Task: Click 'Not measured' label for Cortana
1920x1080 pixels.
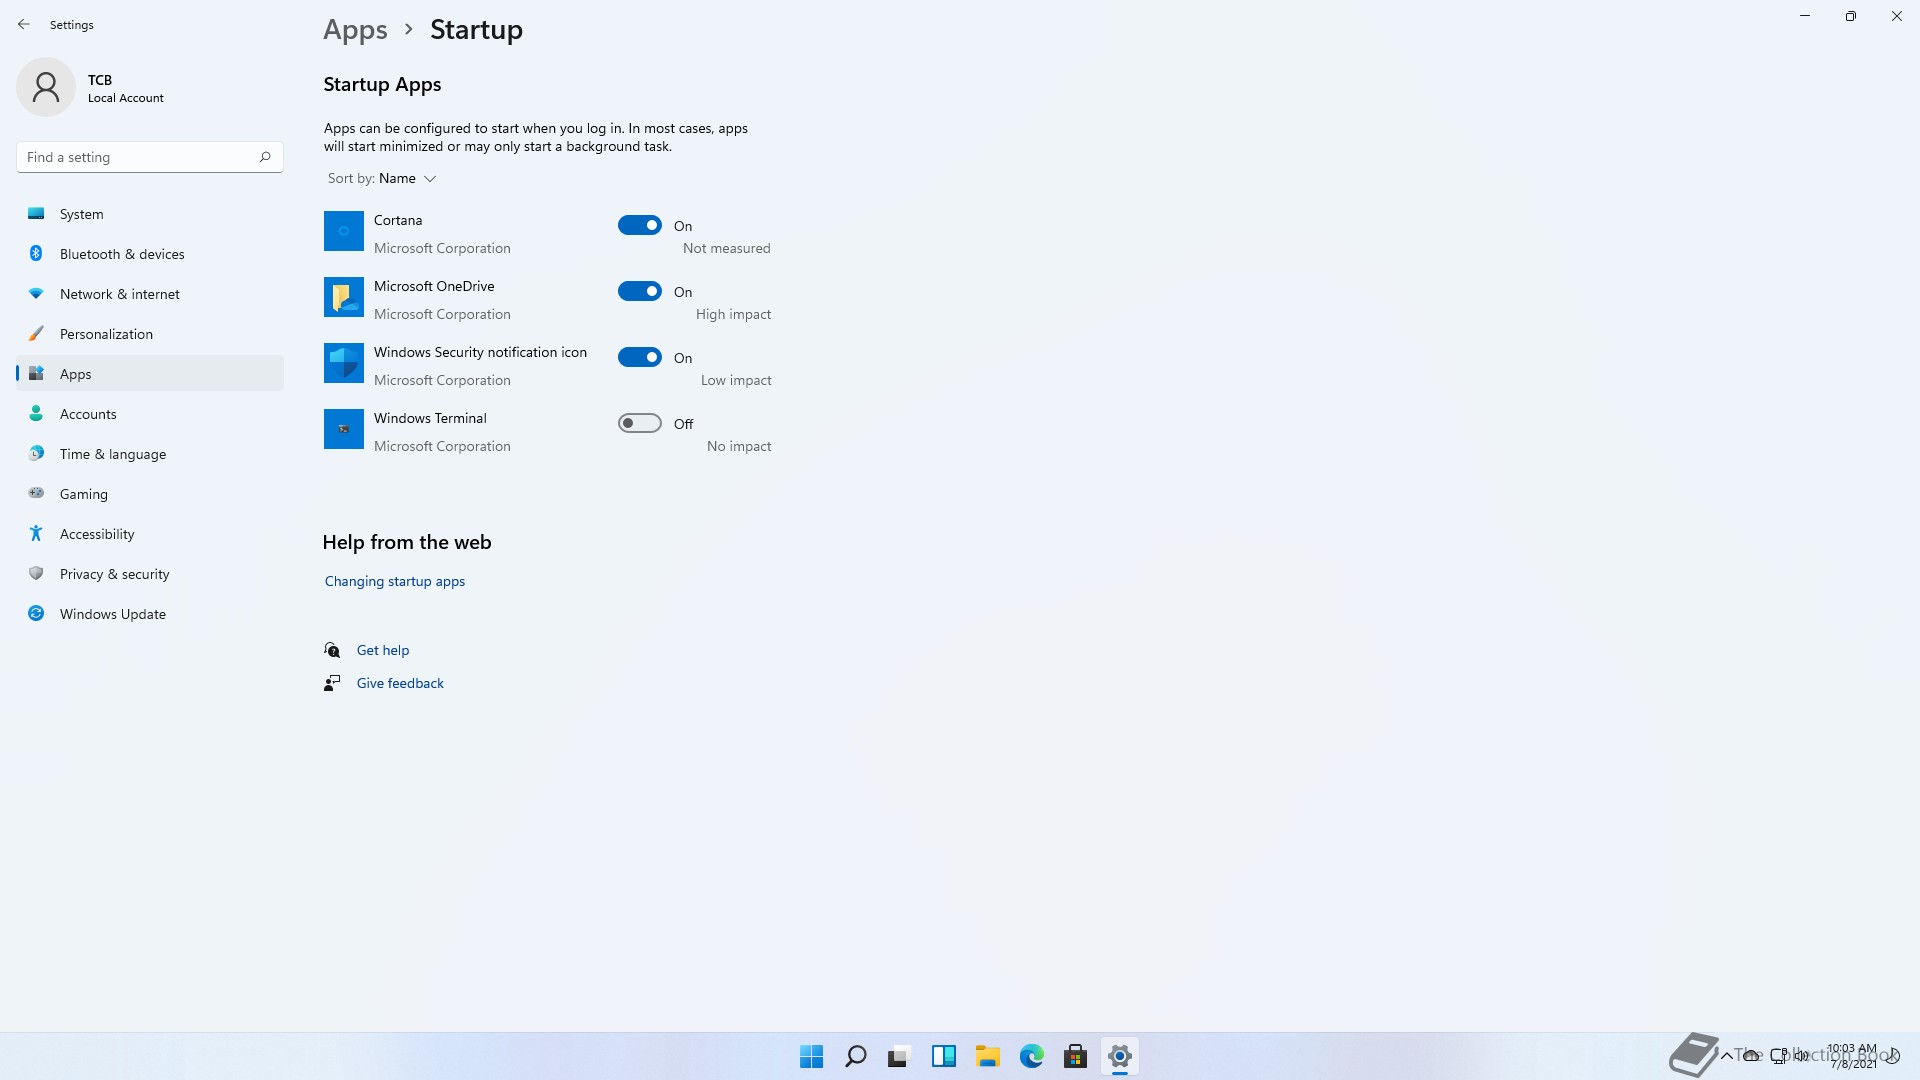Action: pos(726,248)
